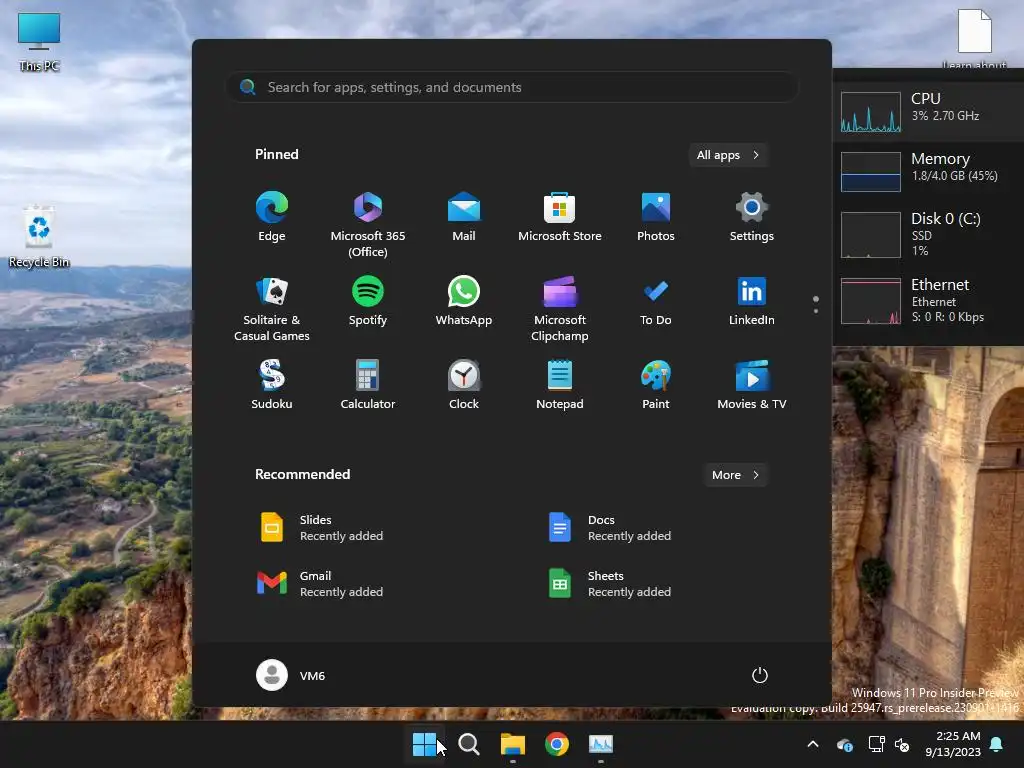Launch the To Do app
Screen dimensions: 1024x768
point(656,302)
